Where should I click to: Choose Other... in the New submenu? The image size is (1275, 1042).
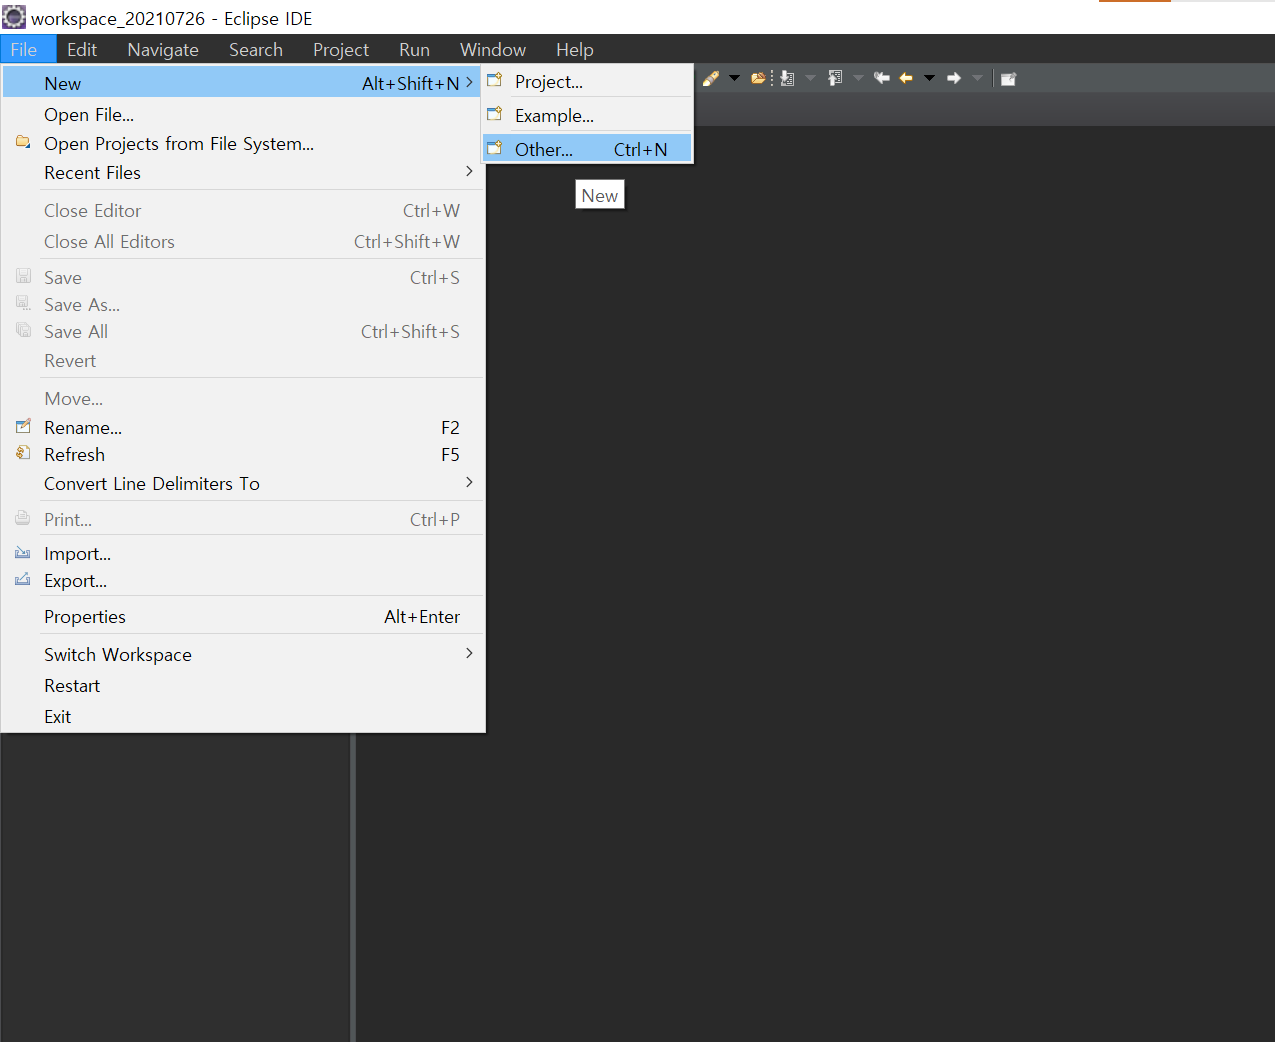587,149
